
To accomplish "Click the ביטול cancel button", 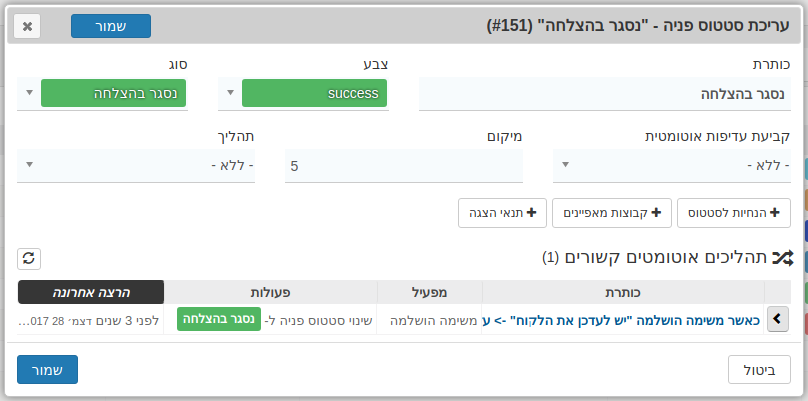I will tap(760, 370).
